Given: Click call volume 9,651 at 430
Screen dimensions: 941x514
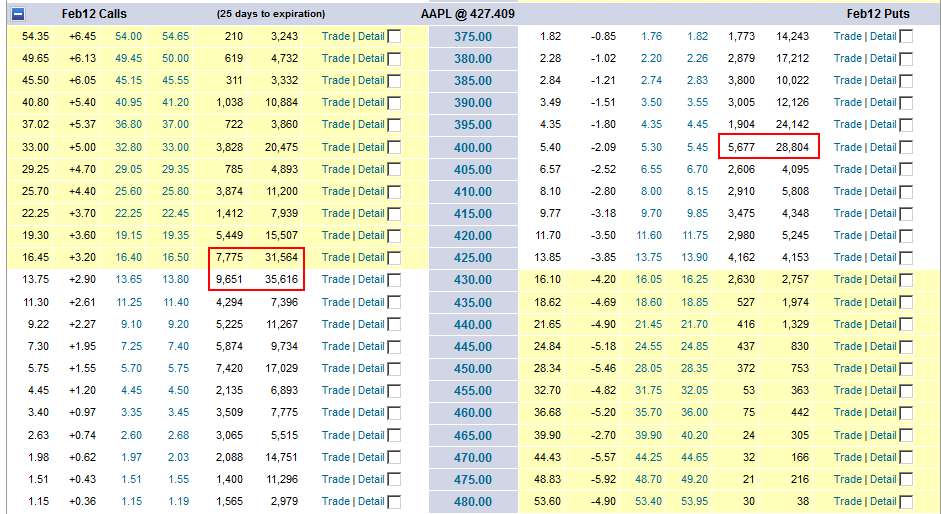Looking at the screenshot, I should (x=229, y=279).
